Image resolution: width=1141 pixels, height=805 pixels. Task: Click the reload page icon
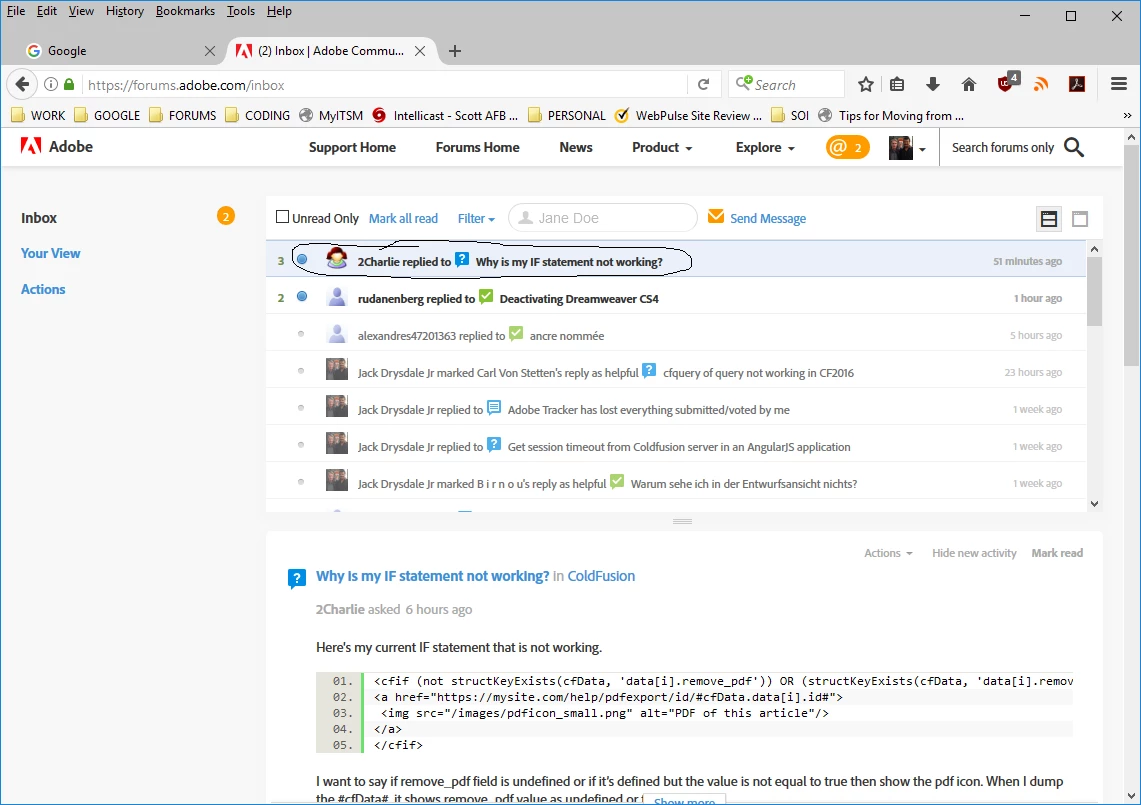point(704,84)
